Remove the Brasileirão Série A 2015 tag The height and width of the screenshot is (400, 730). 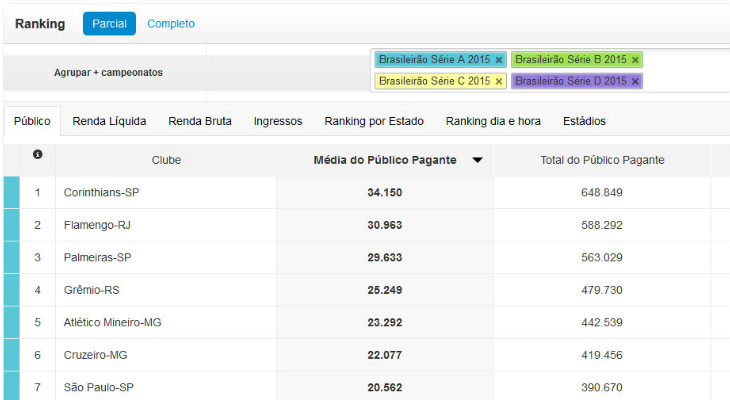point(499,60)
